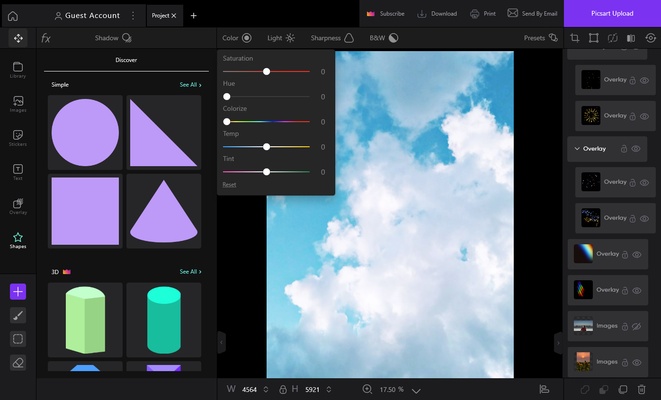Screen dimensions: 661x400
Task: Show the hidden Images layer
Action: click(637, 326)
